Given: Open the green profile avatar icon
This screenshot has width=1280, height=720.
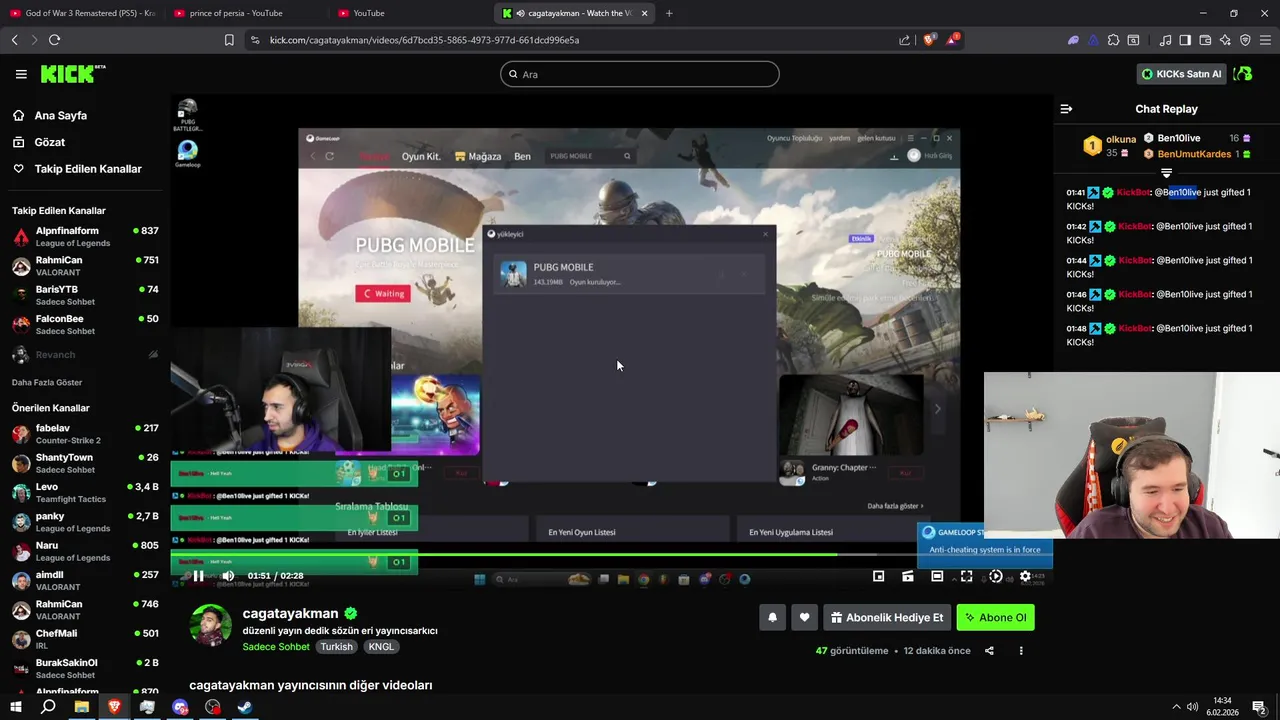Looking at the screenshot, I should click(1243, 74).
